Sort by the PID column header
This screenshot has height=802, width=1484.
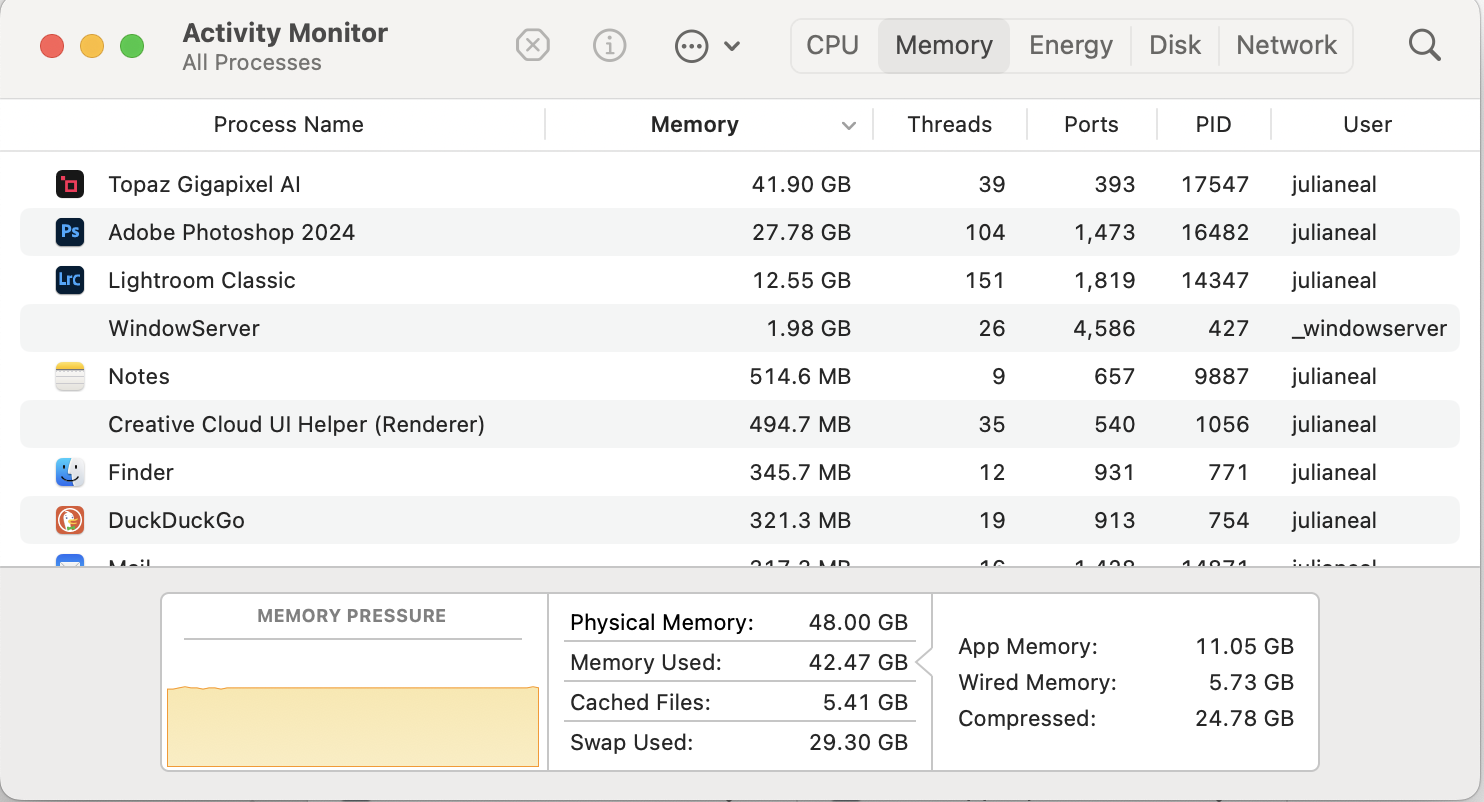click(x=1213, y=125)
